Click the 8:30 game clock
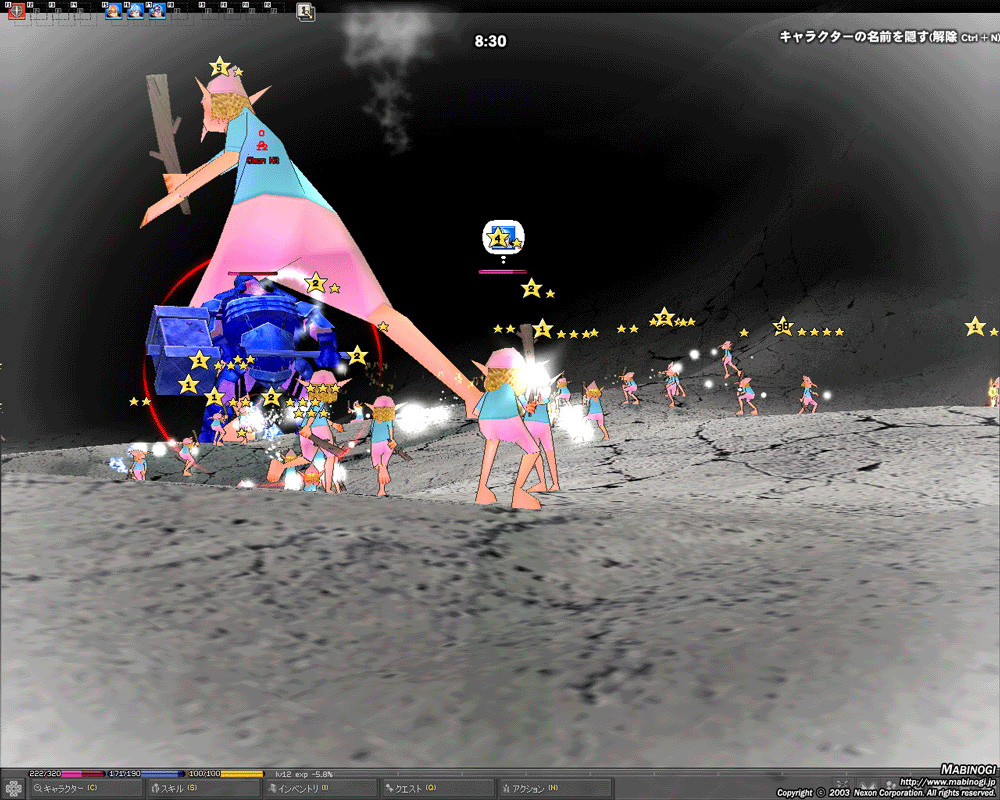Image resolution: width=1000 pixels, height=800 pixels. tap(490, 41)
